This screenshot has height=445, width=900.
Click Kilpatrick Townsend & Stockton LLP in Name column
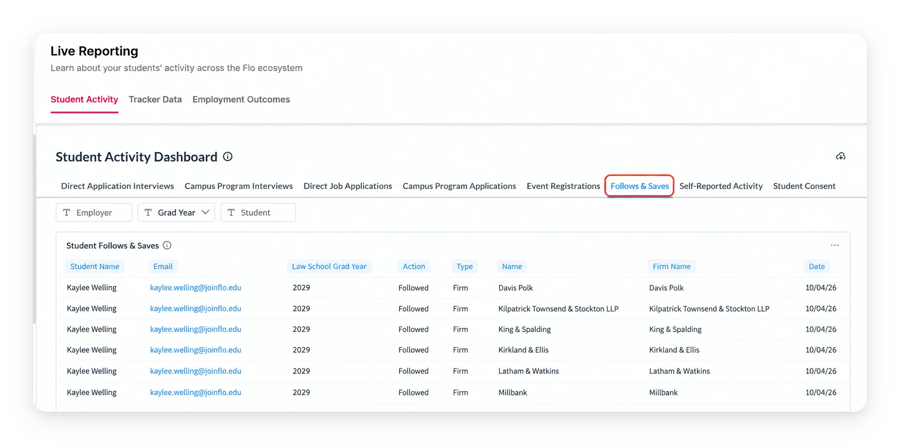pos(558,308)
